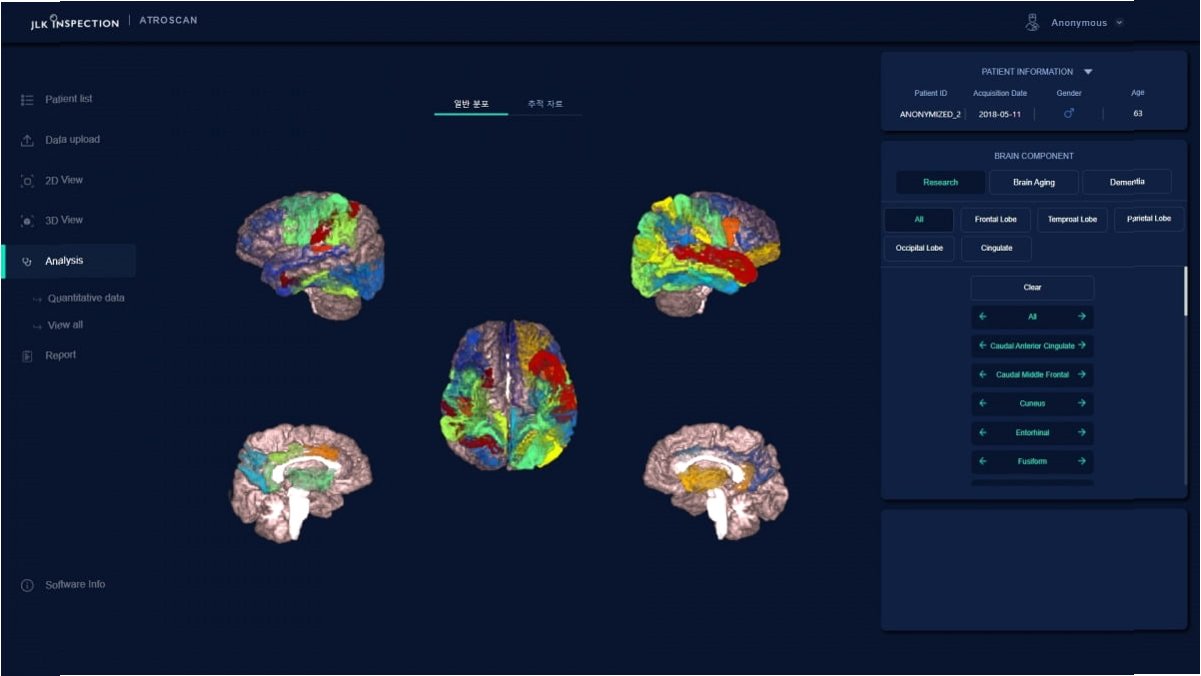Click the lower-right medial brain model
The width and height of the screenshot is (1201, 676).
[x=716, y=482]
